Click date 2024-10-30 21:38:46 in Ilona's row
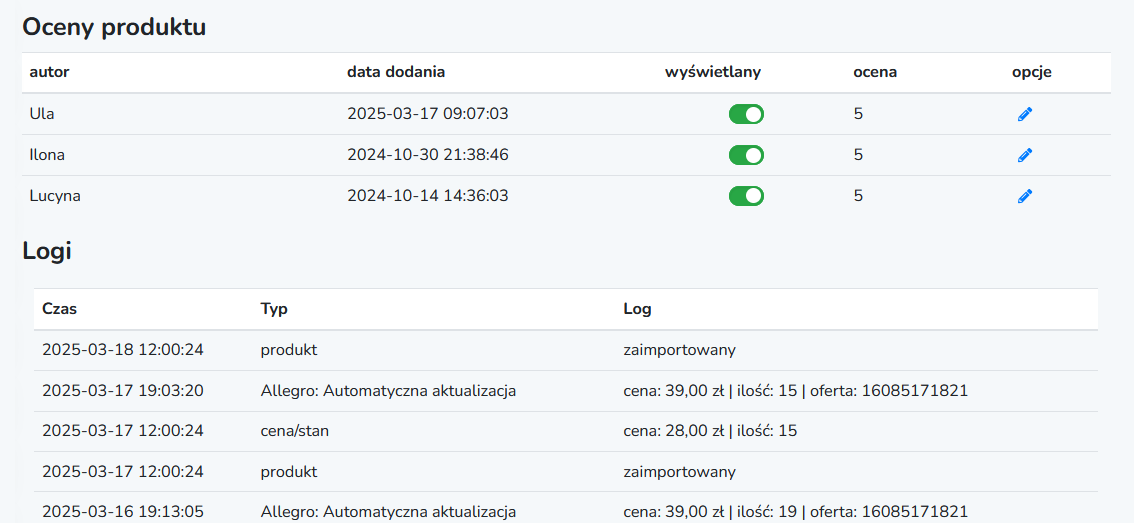This screenshot has width=1134, height=523. [427, 155]
